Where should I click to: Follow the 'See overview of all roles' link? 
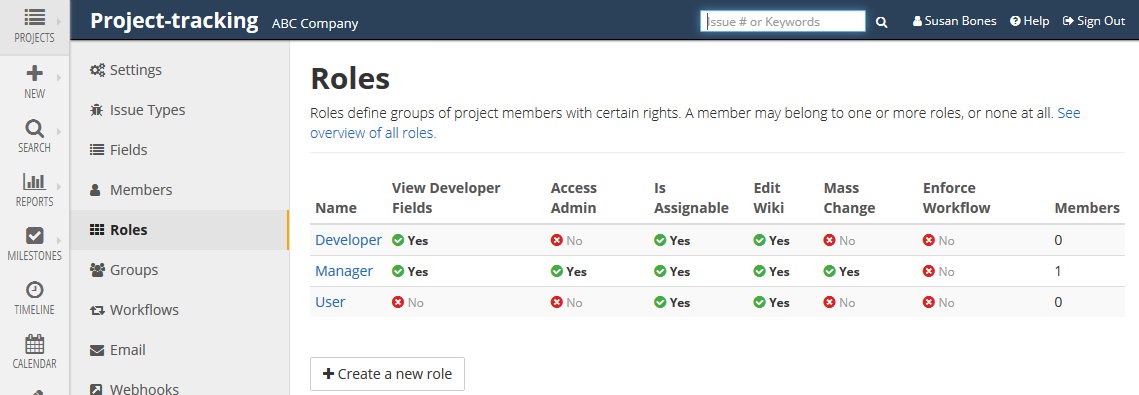coord(373,134)
